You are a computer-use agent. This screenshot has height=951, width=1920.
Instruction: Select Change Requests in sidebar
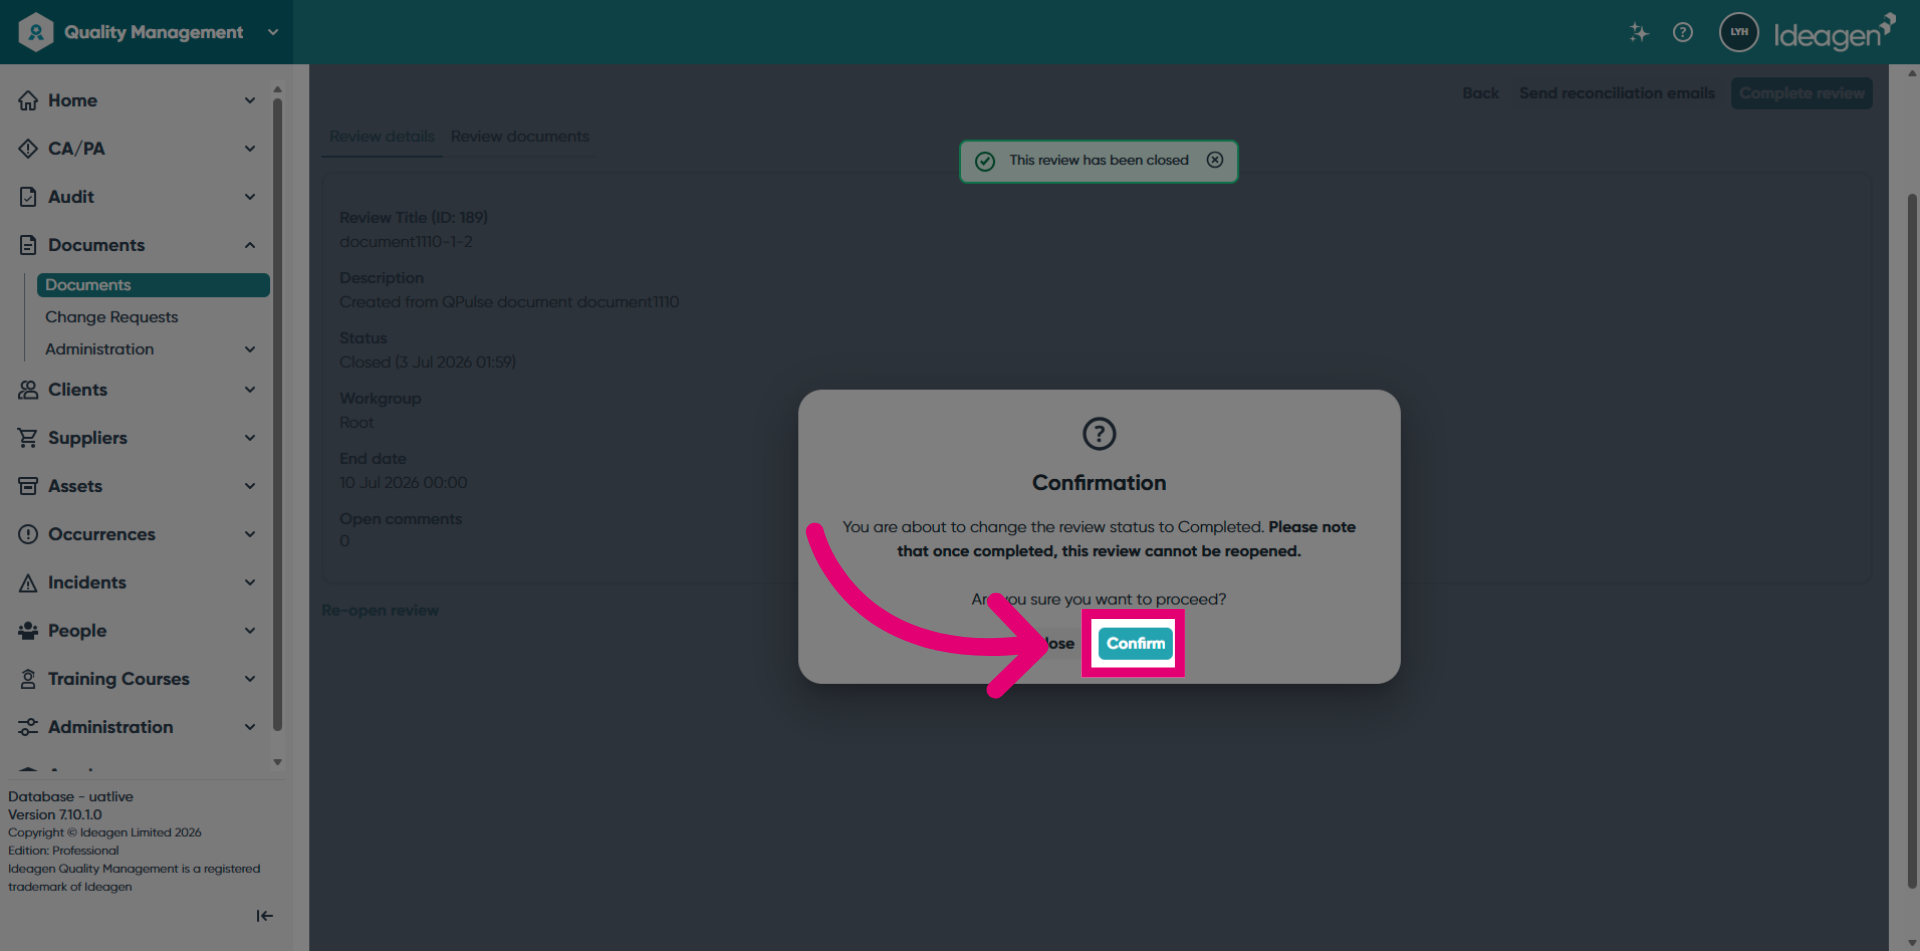[x=111, y=317]
